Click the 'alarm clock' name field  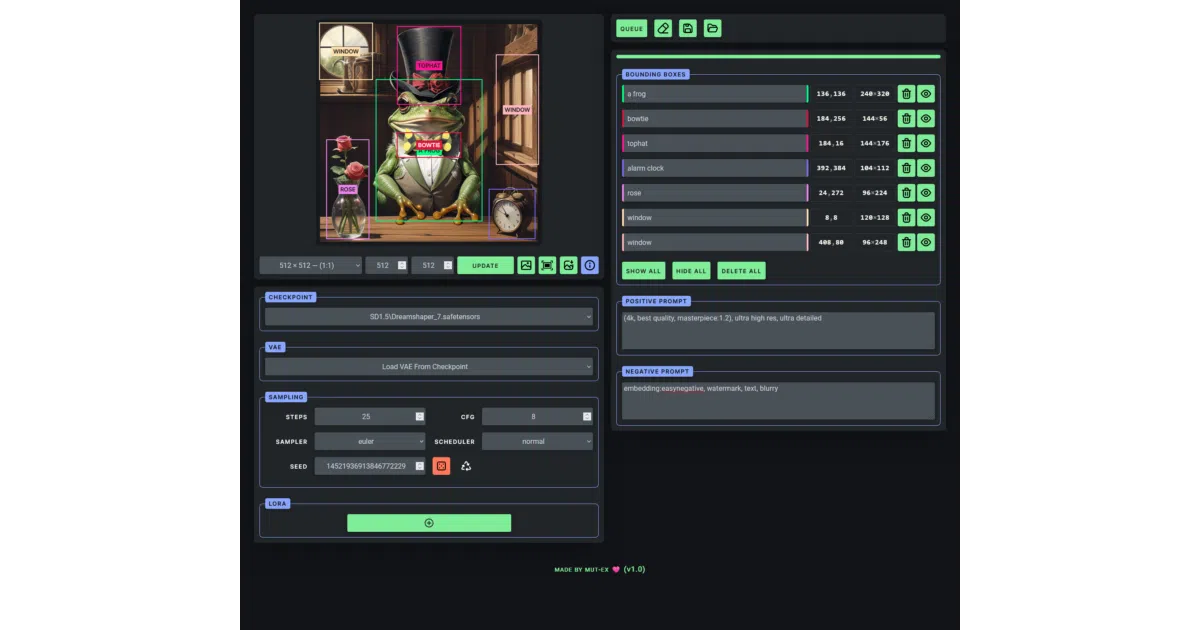coord(715,168)
